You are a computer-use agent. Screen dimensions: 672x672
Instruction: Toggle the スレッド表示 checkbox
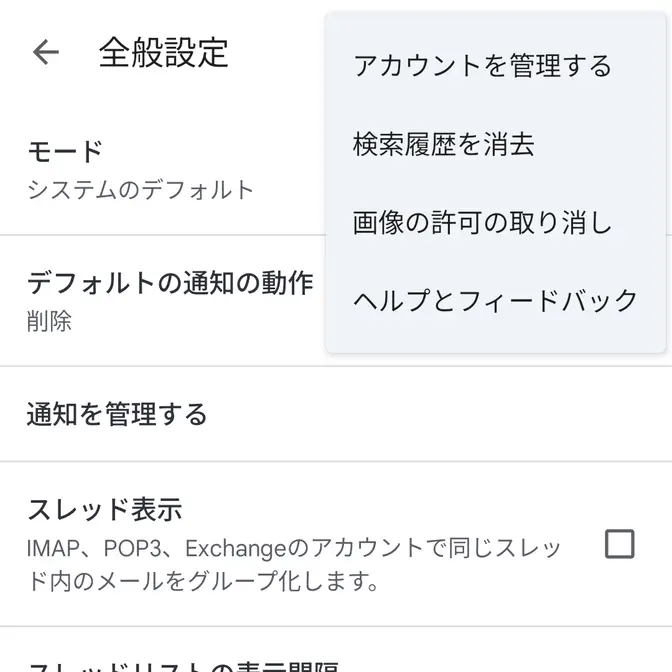[620, 544]
